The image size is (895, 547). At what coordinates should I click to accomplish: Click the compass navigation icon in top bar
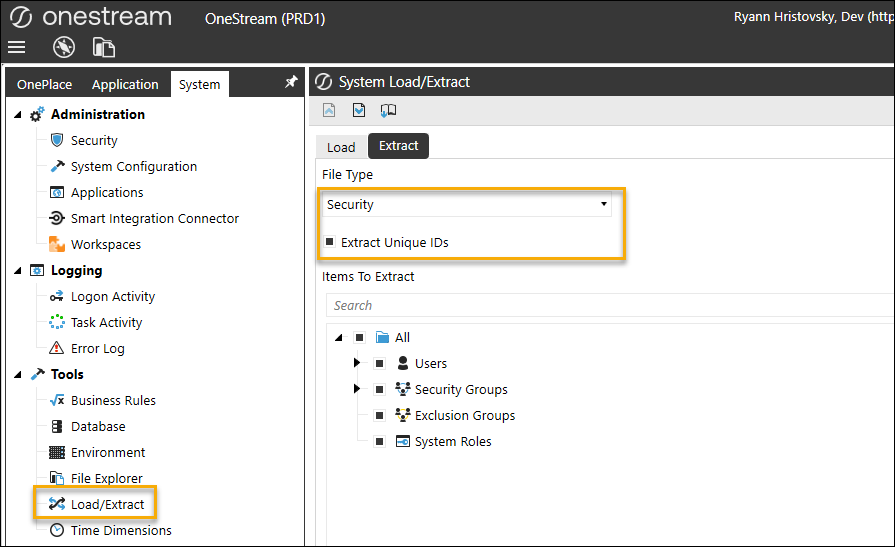point(64,47)
